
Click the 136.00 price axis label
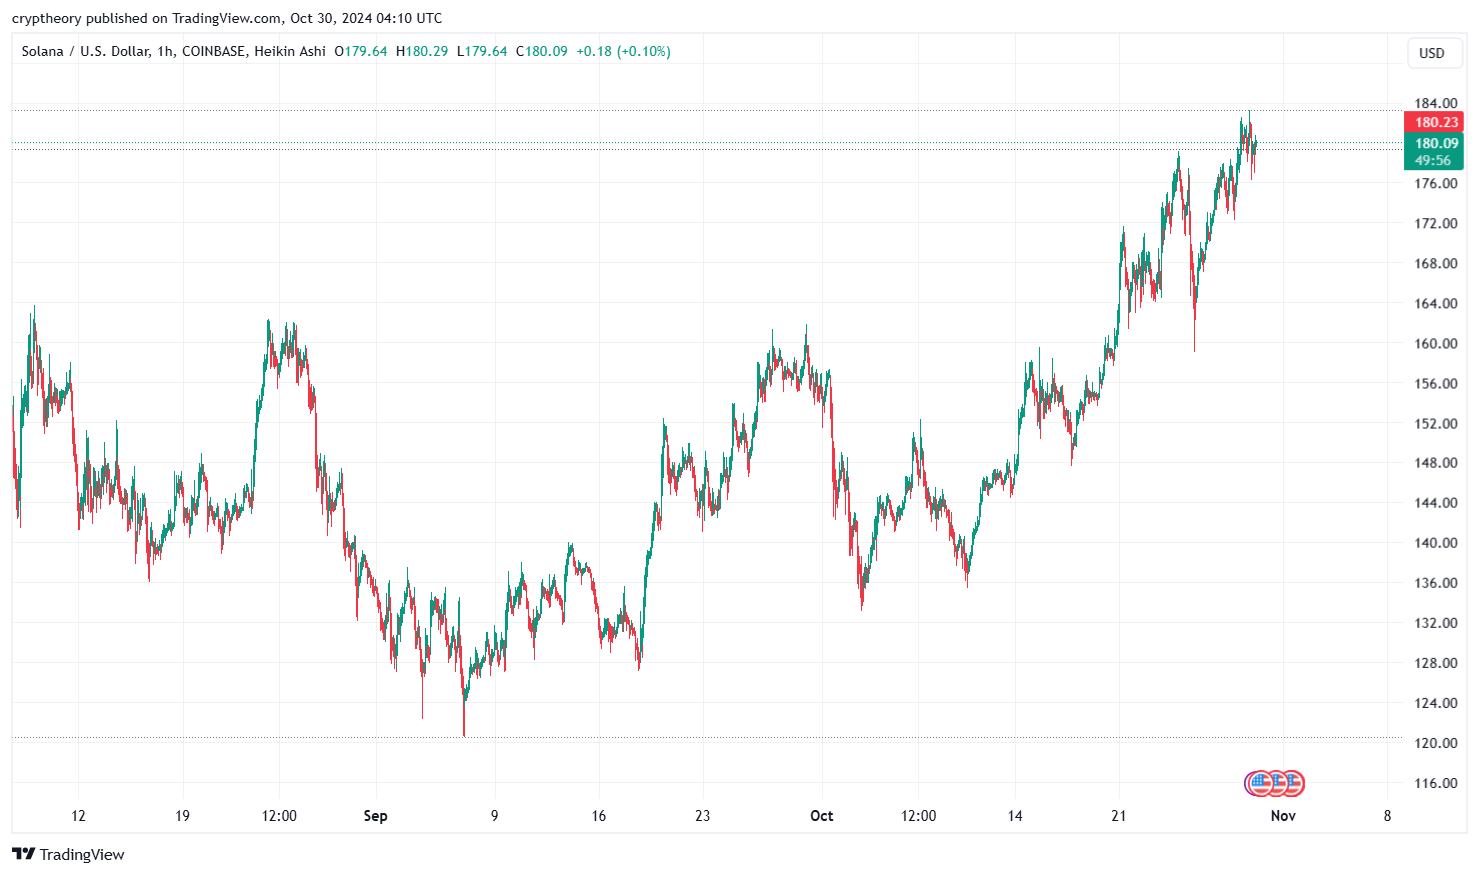coord(1435,582)
